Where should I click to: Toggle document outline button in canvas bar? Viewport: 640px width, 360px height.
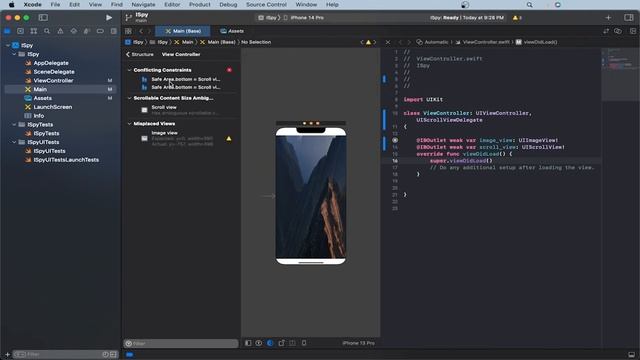click(248, 343)
